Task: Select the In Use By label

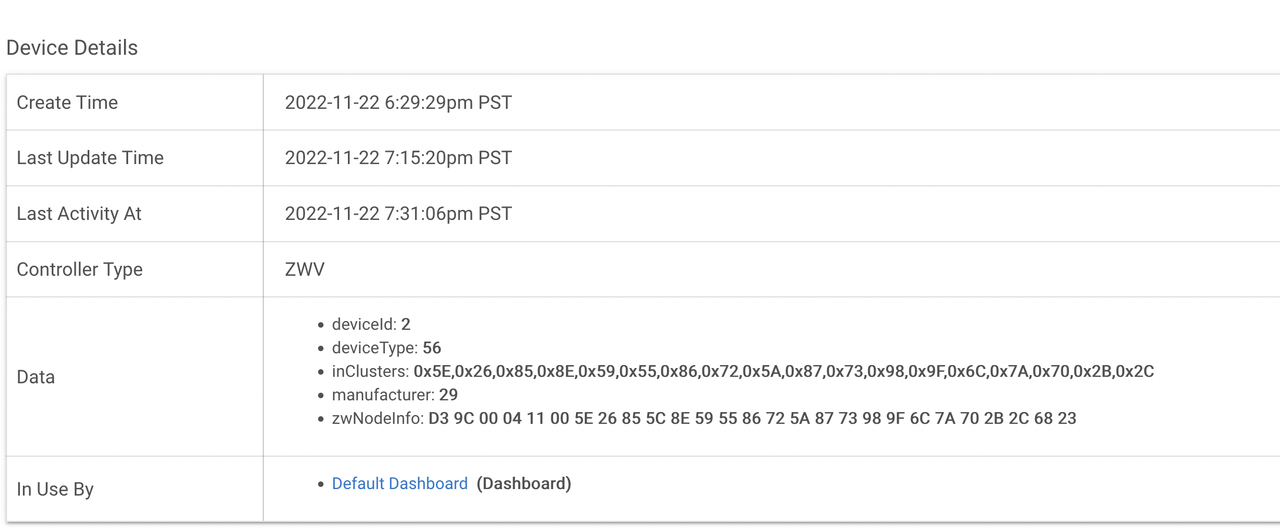Action: (x=55, y=490)
